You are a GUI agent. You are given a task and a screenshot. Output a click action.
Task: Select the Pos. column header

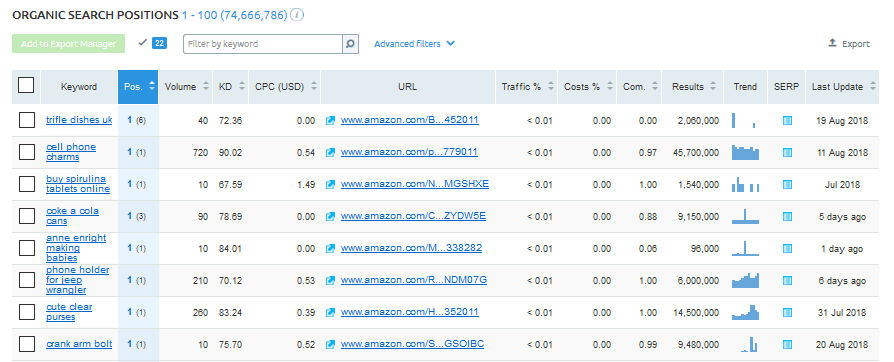(138, 87)
